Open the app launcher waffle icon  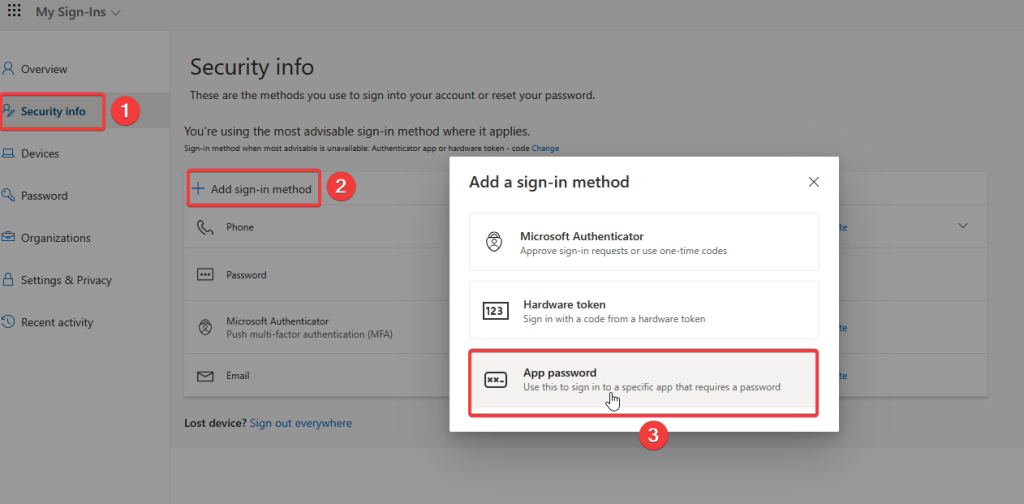[14, 12]
